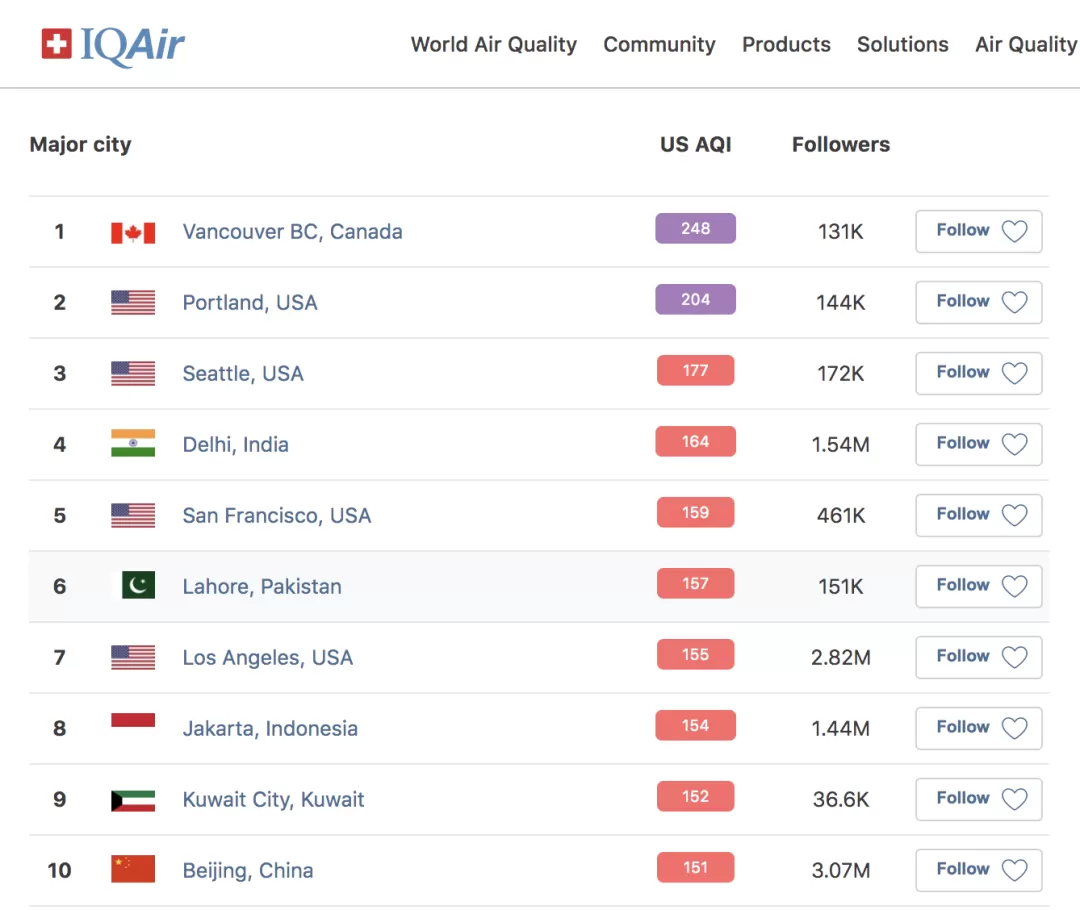
Task: Click the India flag icon beside Delhi
Action: click(x=133, y=443)
